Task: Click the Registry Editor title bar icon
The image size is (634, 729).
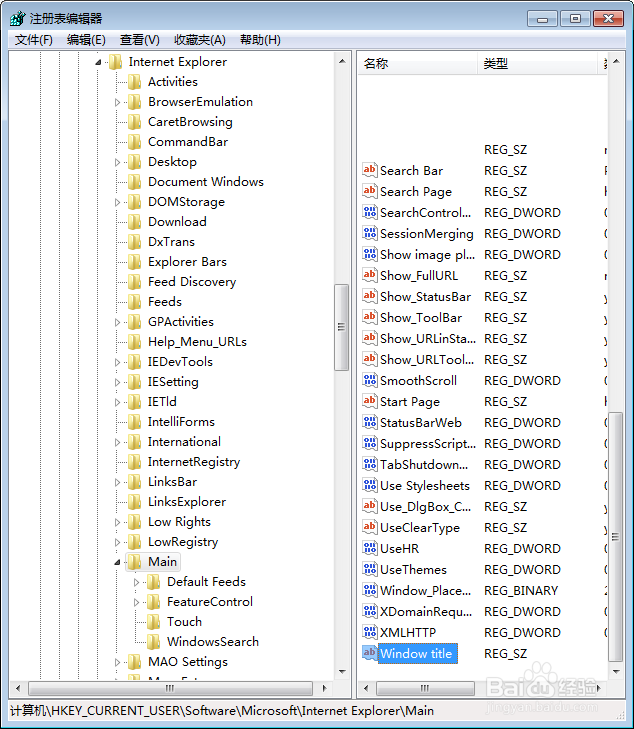Action: 17,19
